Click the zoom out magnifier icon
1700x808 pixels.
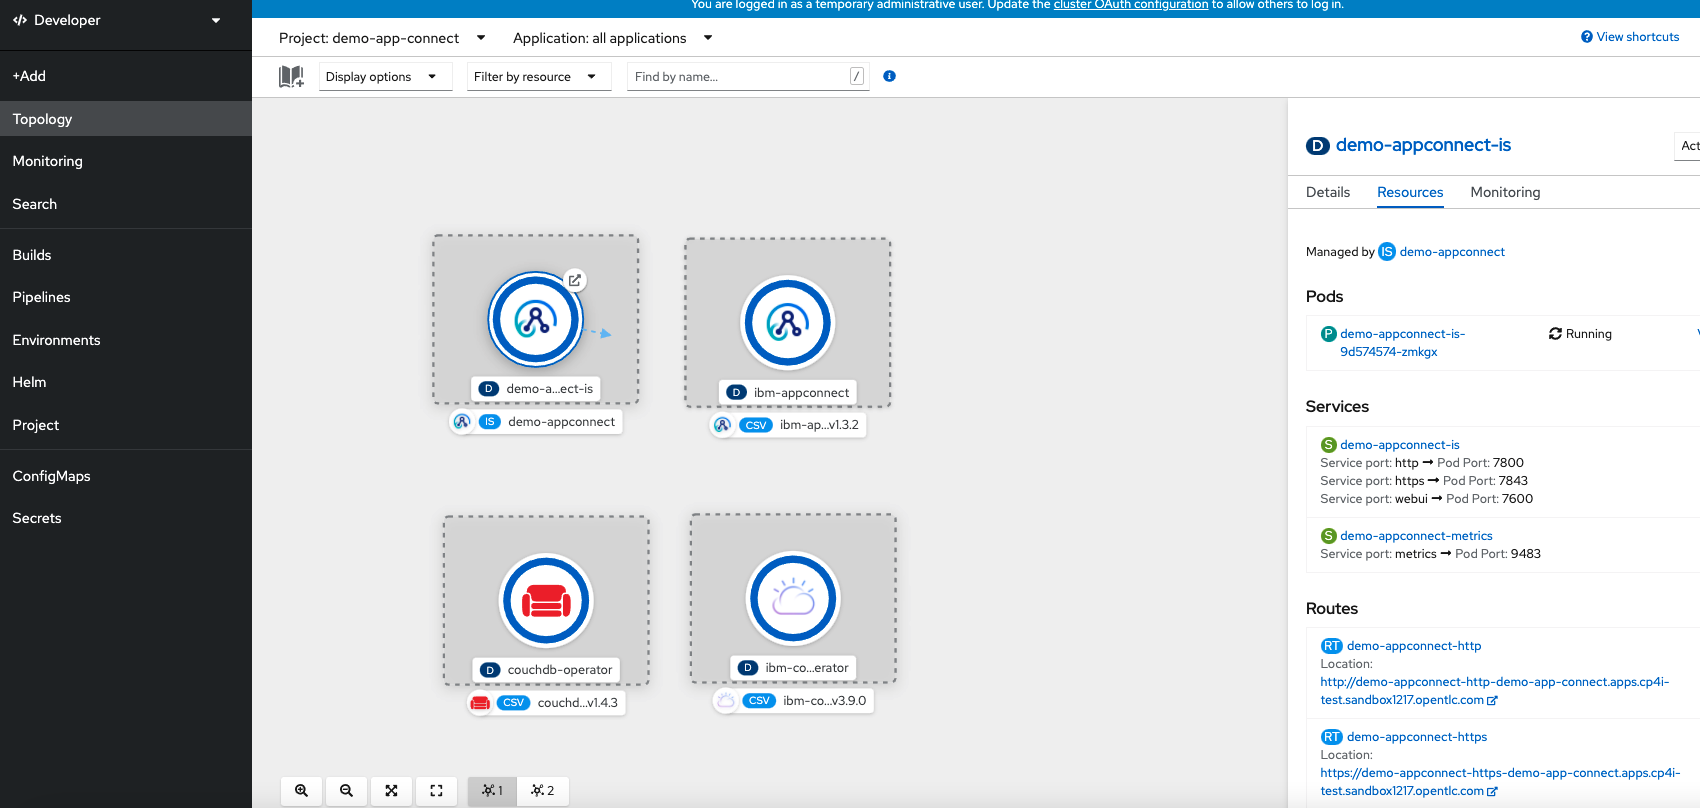click(x=346, y=790)
